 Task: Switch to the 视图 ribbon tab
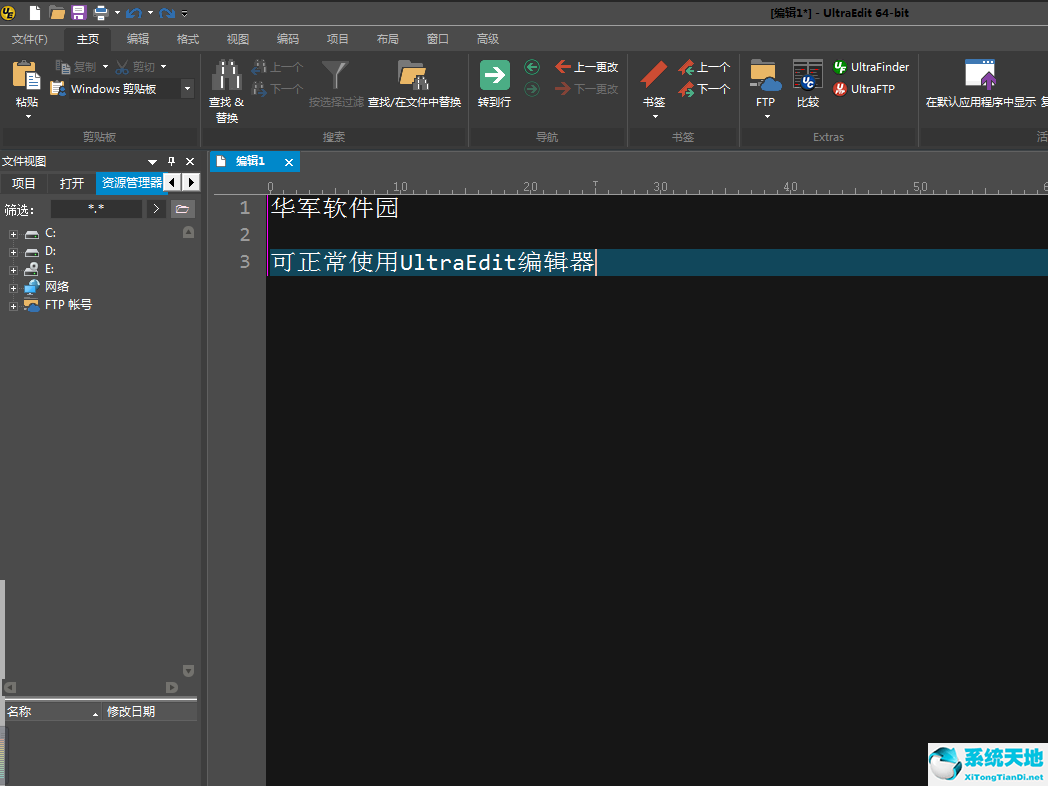(238, 39)
